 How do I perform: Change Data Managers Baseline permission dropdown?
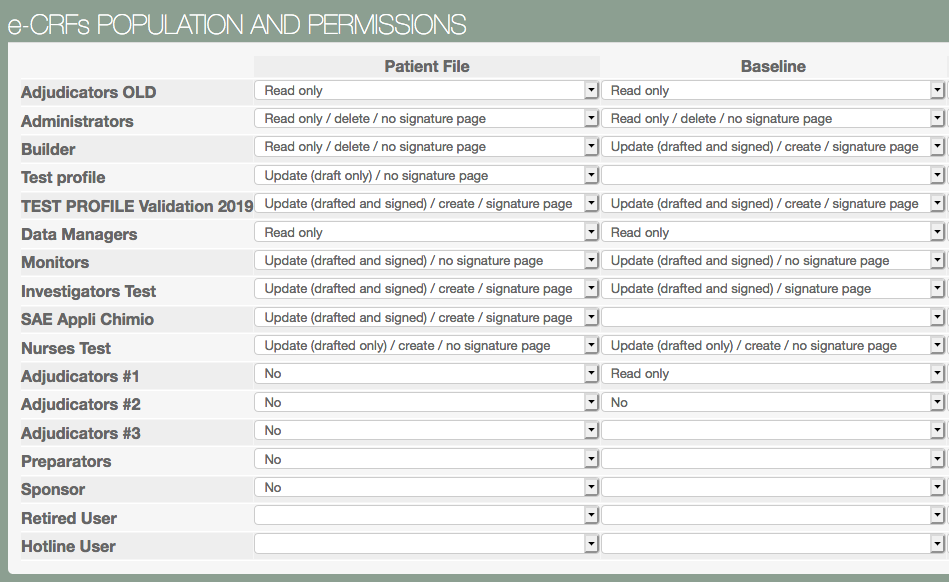[773, 232]
